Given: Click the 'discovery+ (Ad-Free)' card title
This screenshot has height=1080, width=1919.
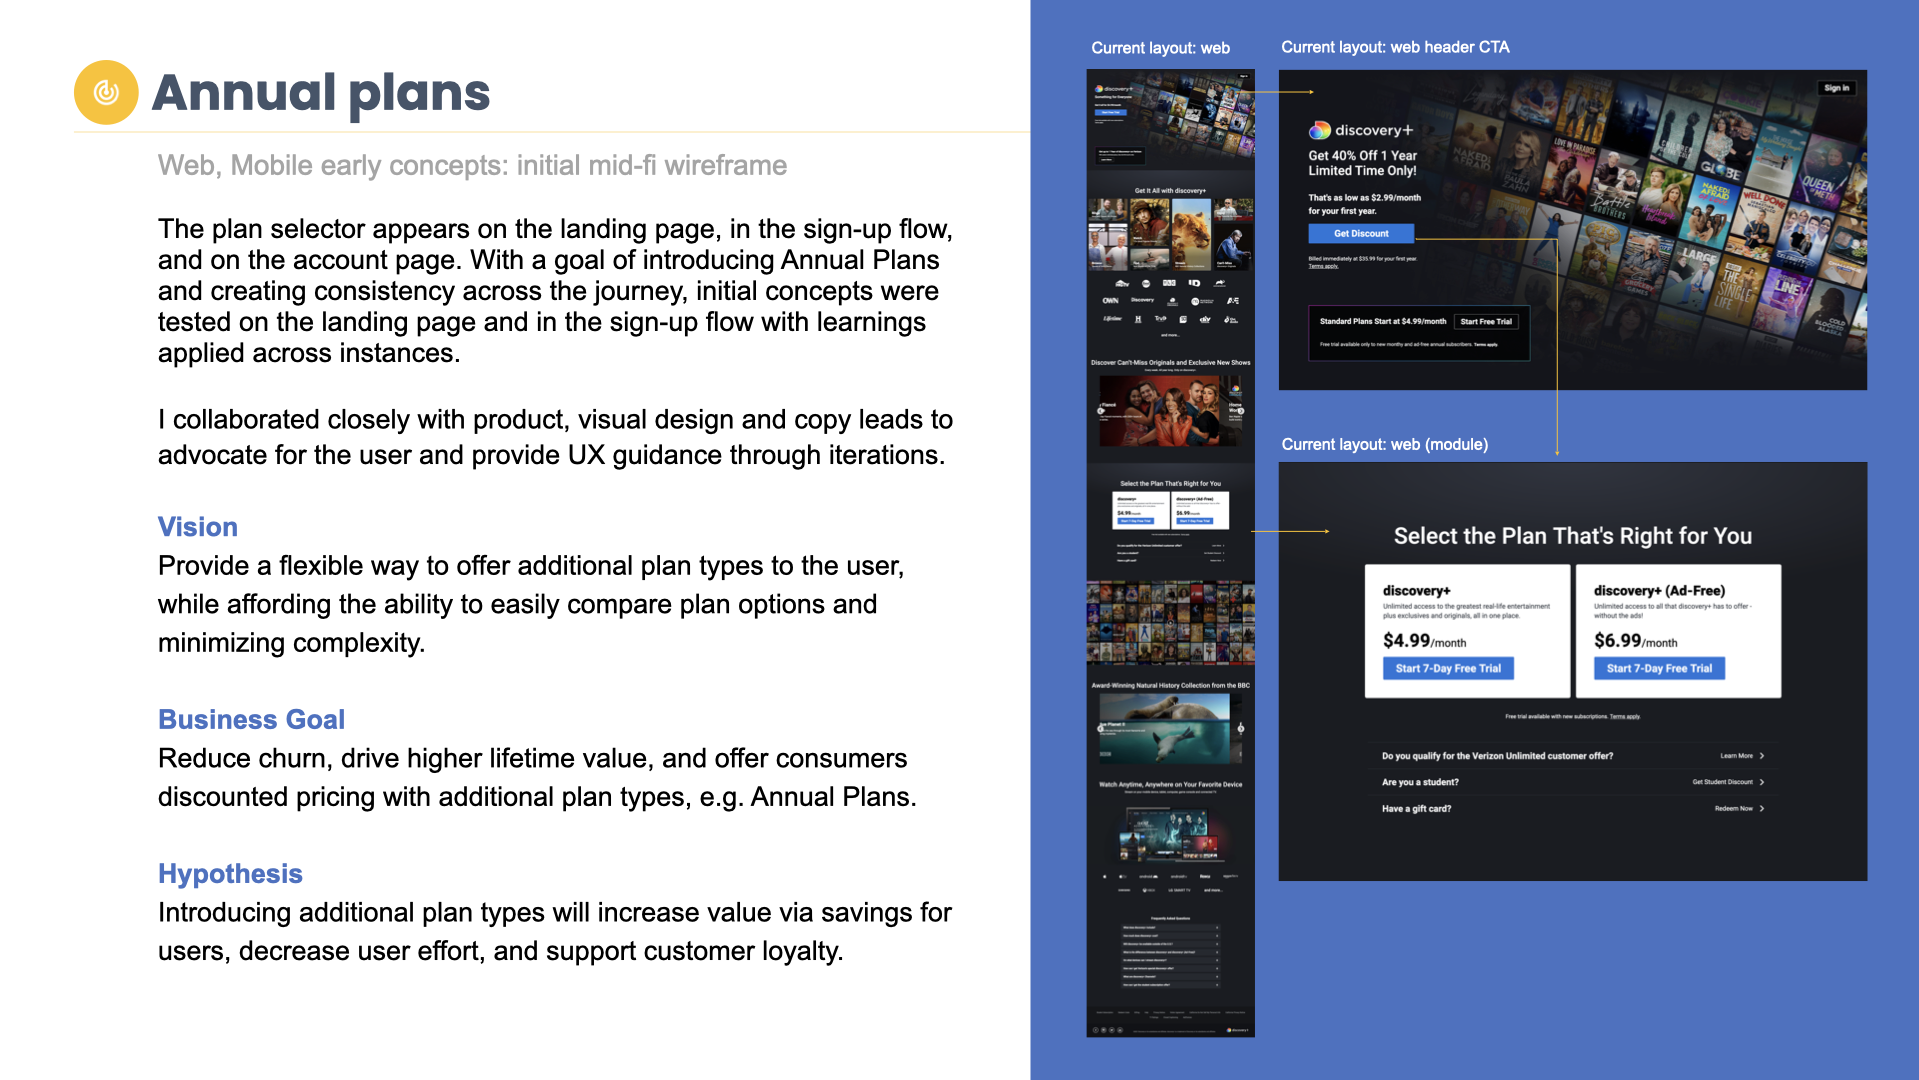Looking at the screenshot, I should [x=1659, y=591].
